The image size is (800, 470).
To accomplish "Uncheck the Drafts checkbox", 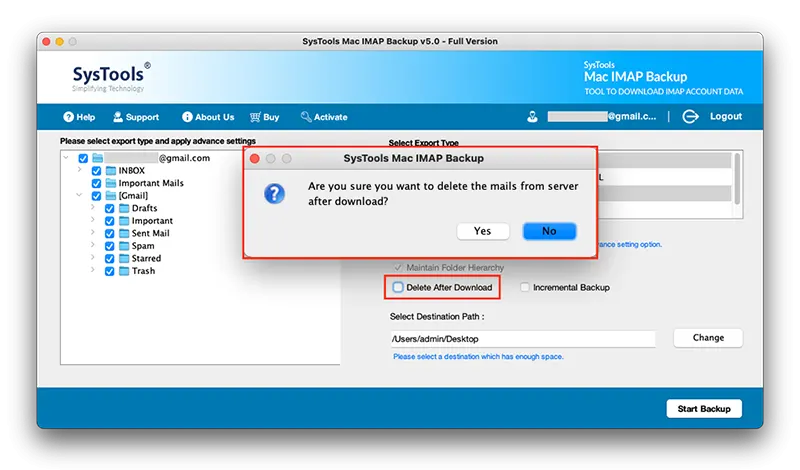I will pyautogui.click(x=110, y=208).
